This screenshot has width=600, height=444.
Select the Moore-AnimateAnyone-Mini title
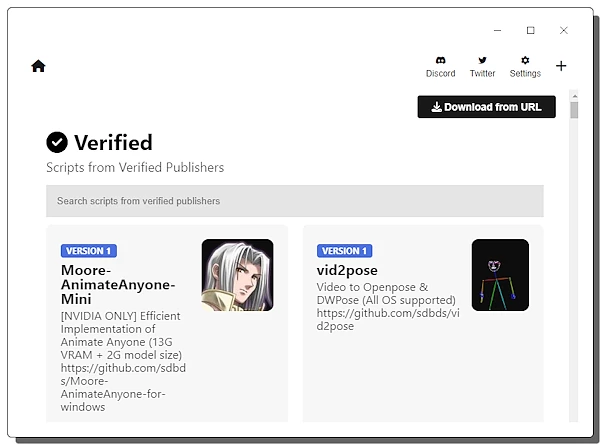click(118, 284)
